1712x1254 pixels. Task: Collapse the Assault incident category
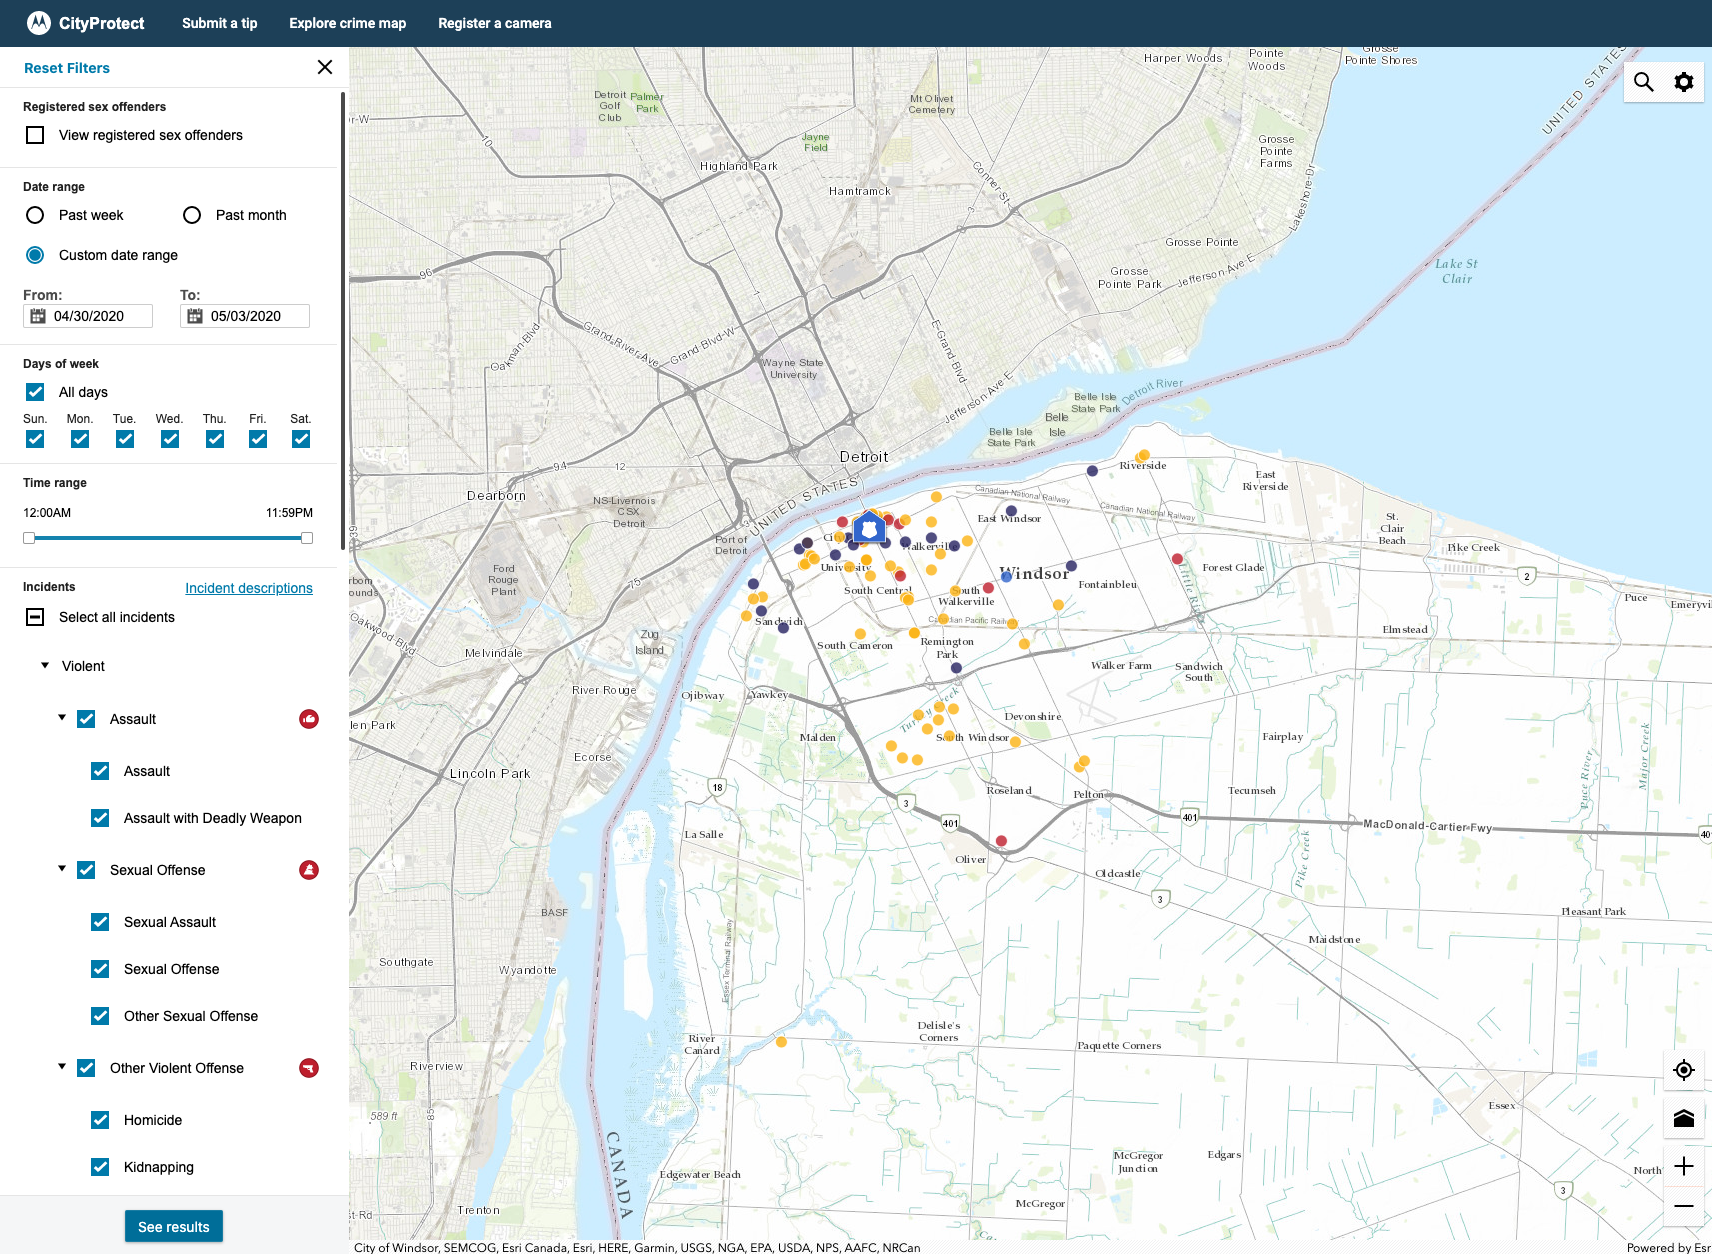pyautogui.click(x=62, y=718)
